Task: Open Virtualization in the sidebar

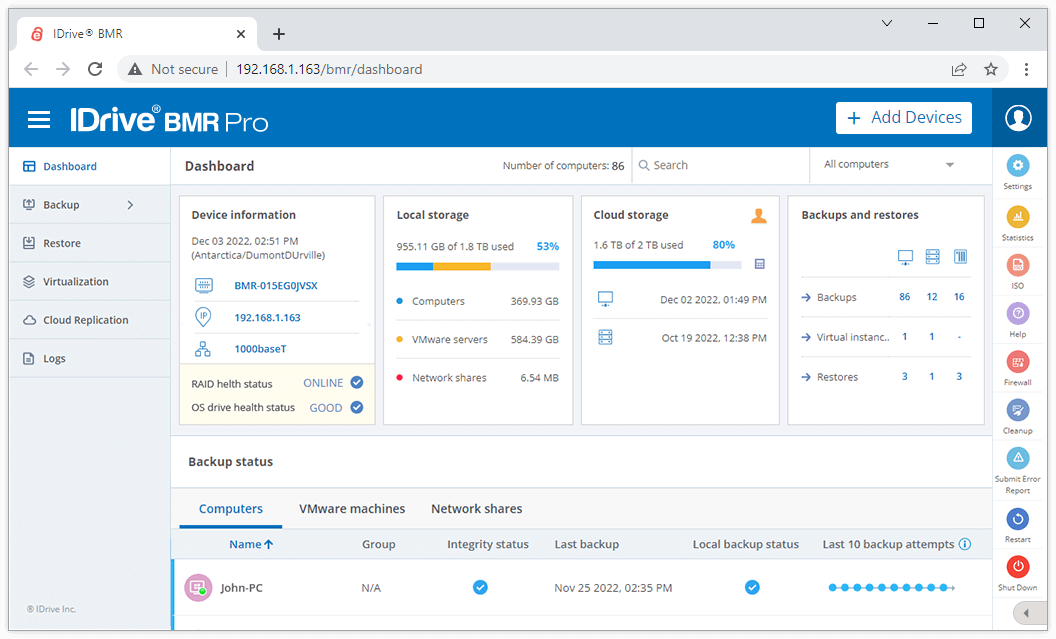Action: click(90, 281)
